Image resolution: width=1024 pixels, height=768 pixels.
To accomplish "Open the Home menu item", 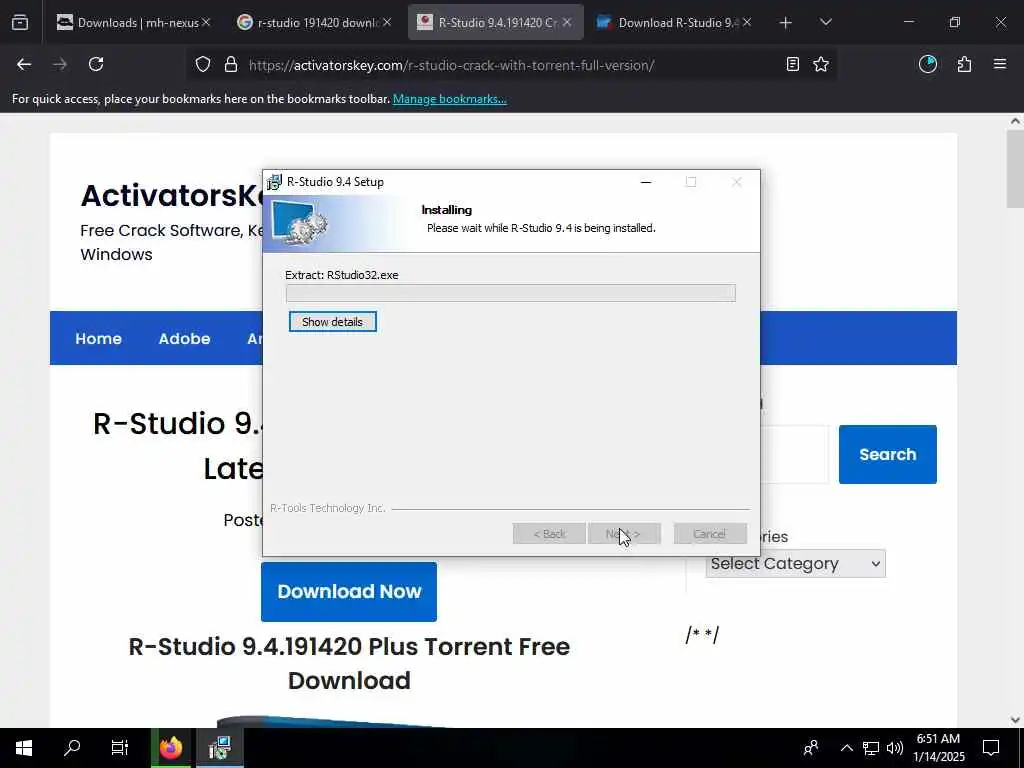I will click(98, 338).
